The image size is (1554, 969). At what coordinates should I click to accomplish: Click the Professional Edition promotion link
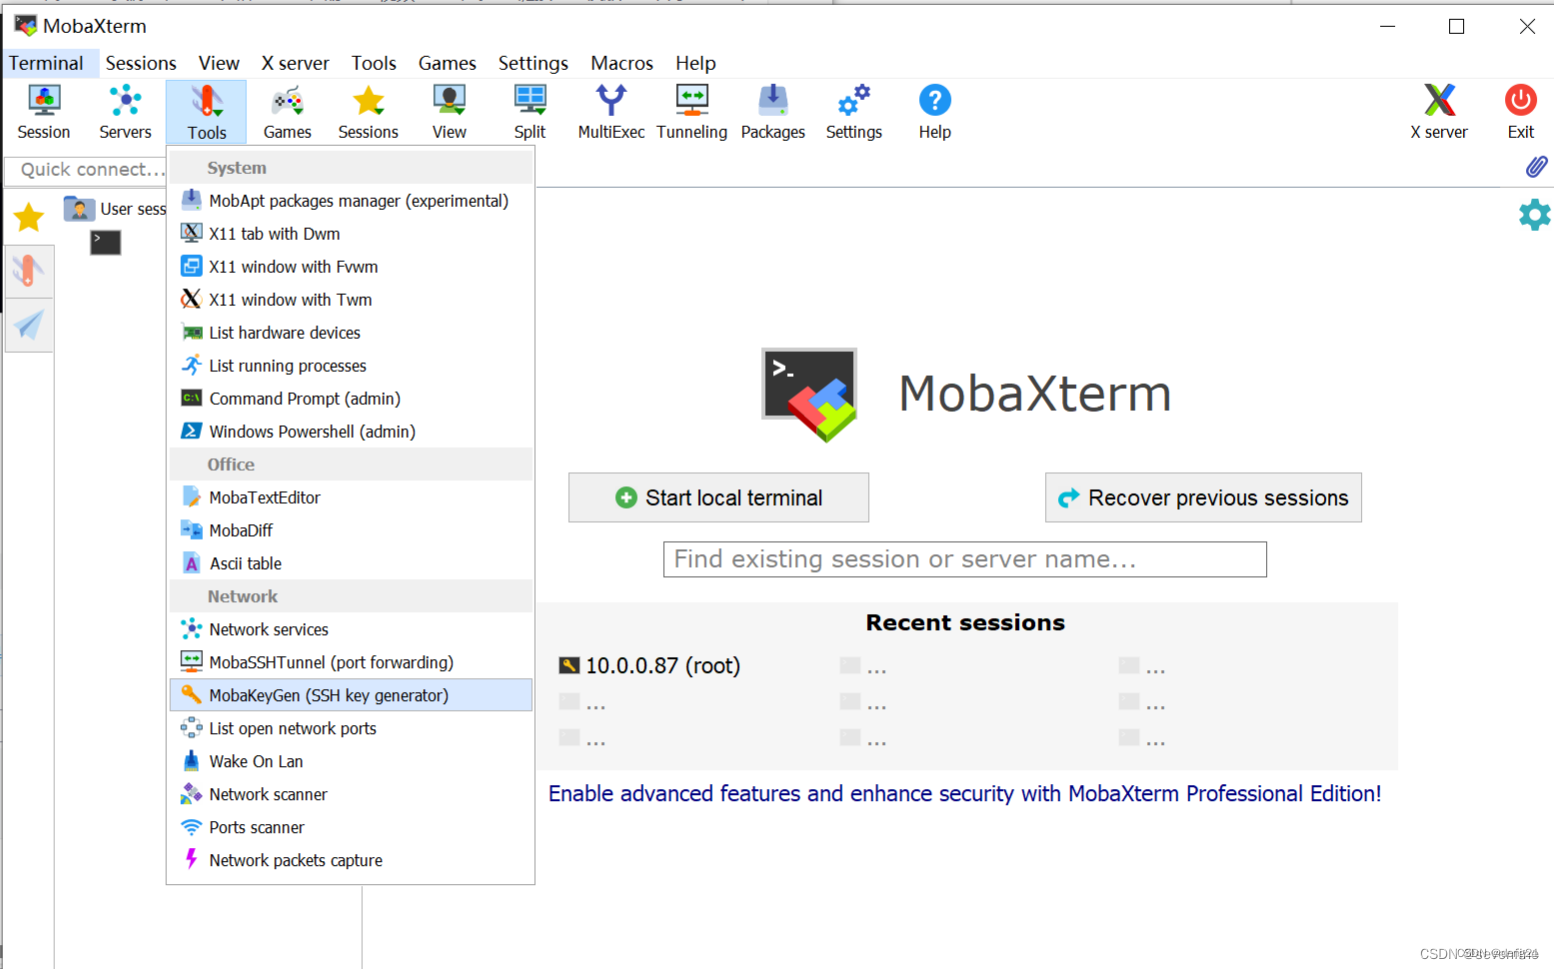coord(965,794)
